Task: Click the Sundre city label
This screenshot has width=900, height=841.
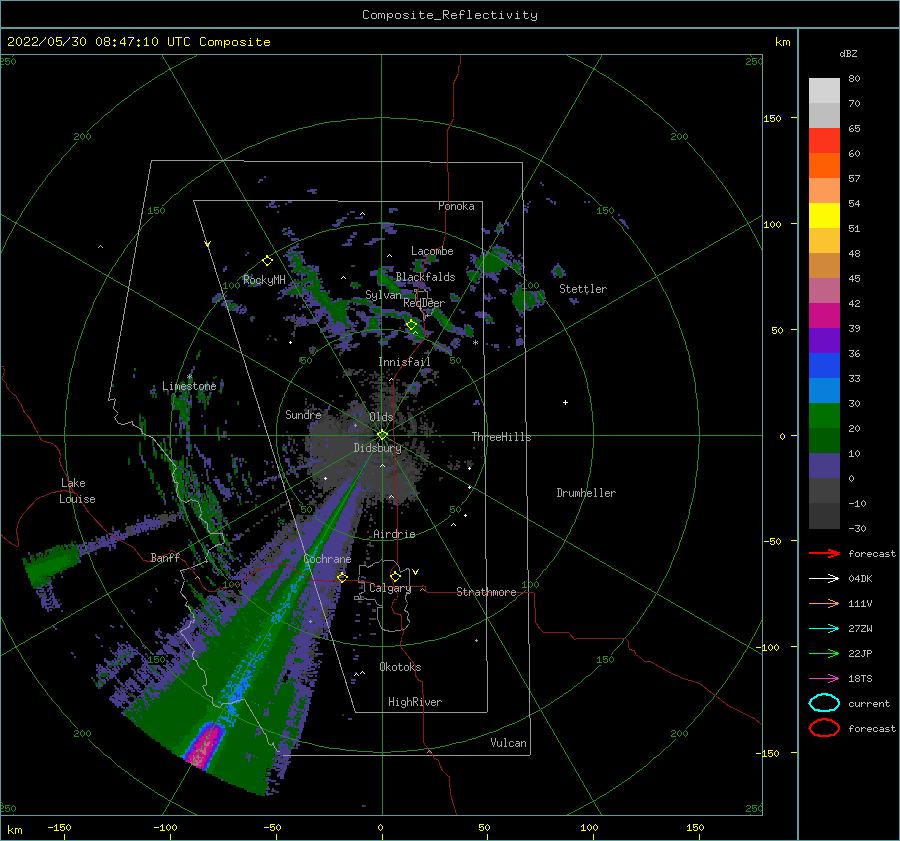Action: click(303, 415)
